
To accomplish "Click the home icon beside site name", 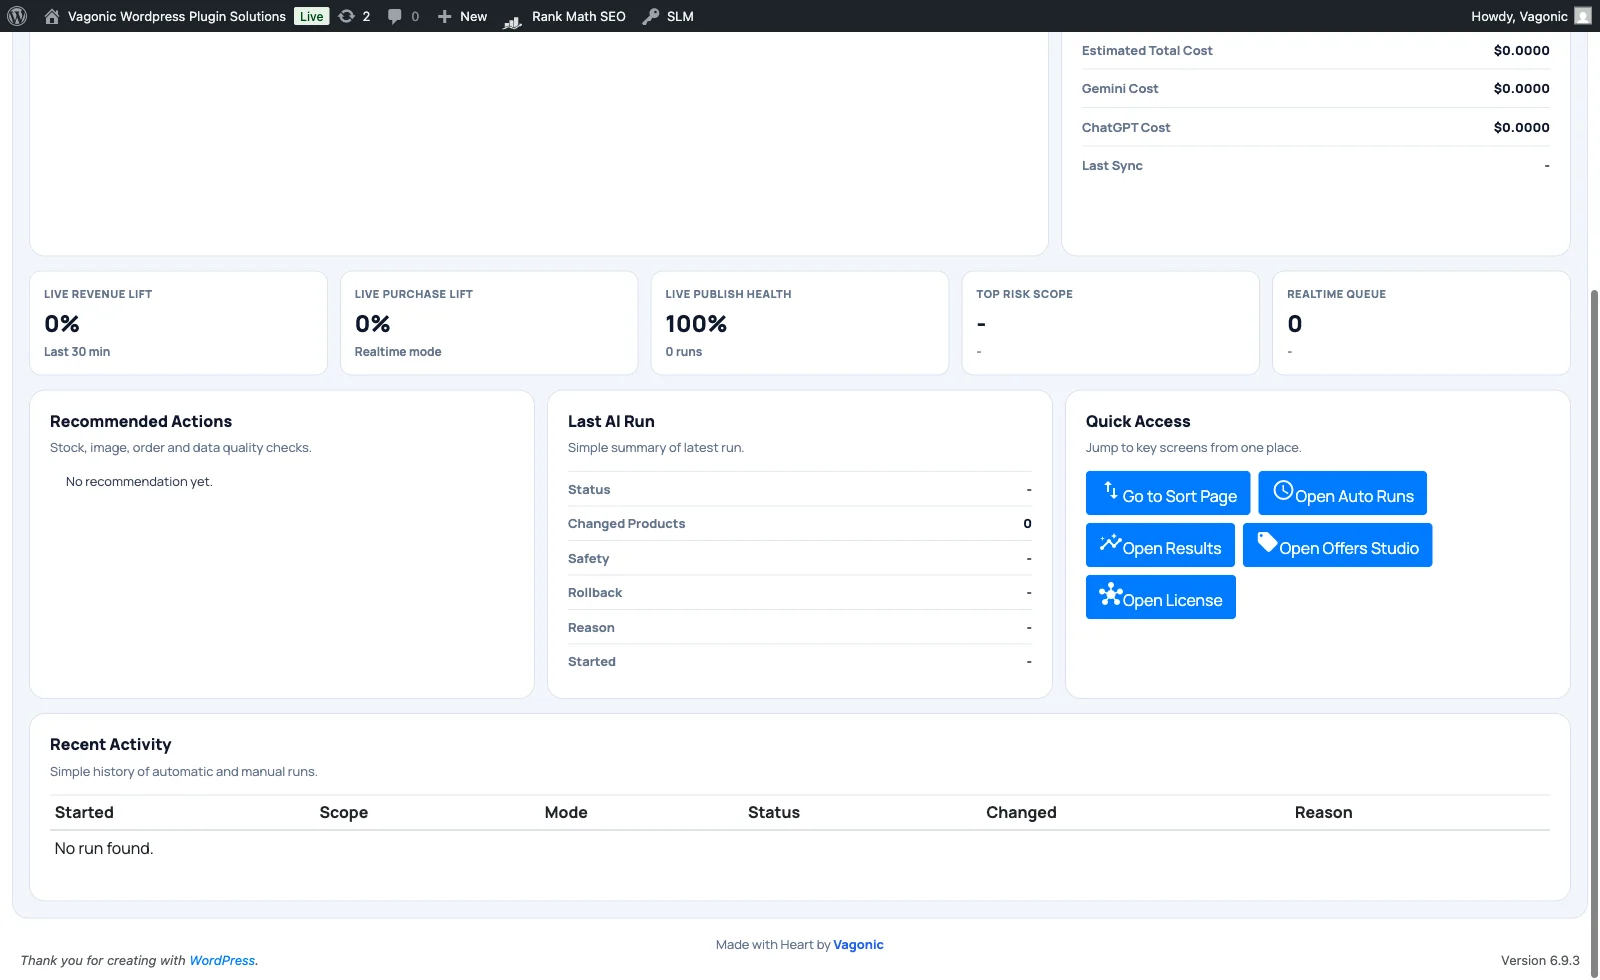I will pos(52,16).
